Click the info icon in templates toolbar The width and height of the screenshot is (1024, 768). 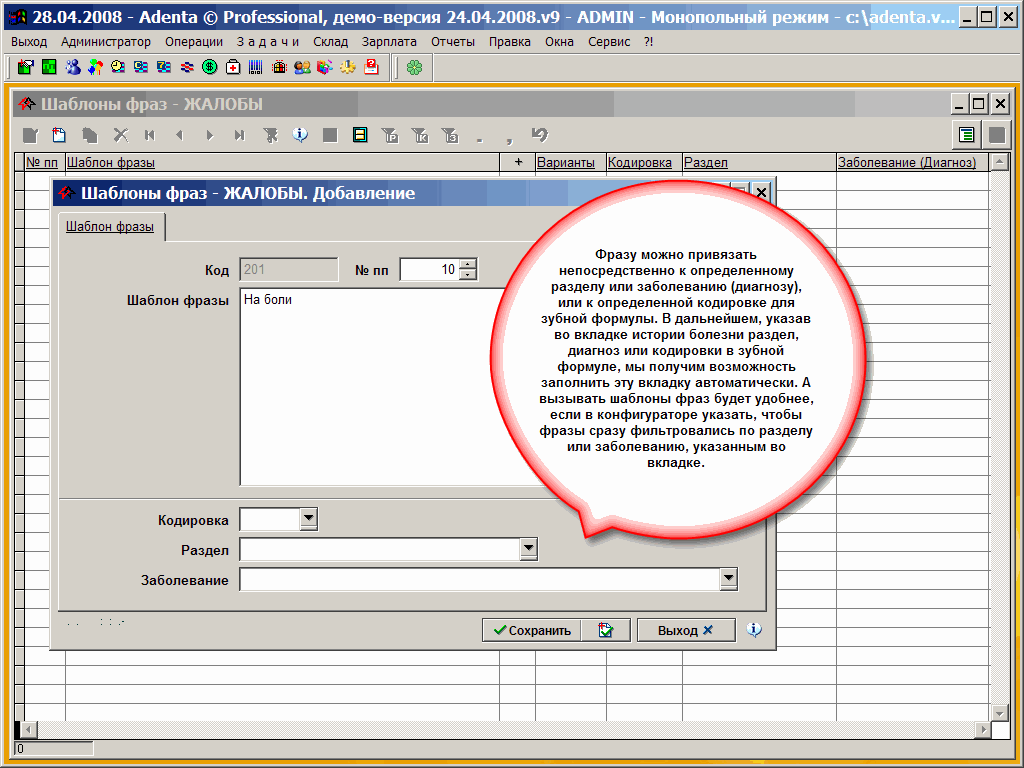[300, 135]
